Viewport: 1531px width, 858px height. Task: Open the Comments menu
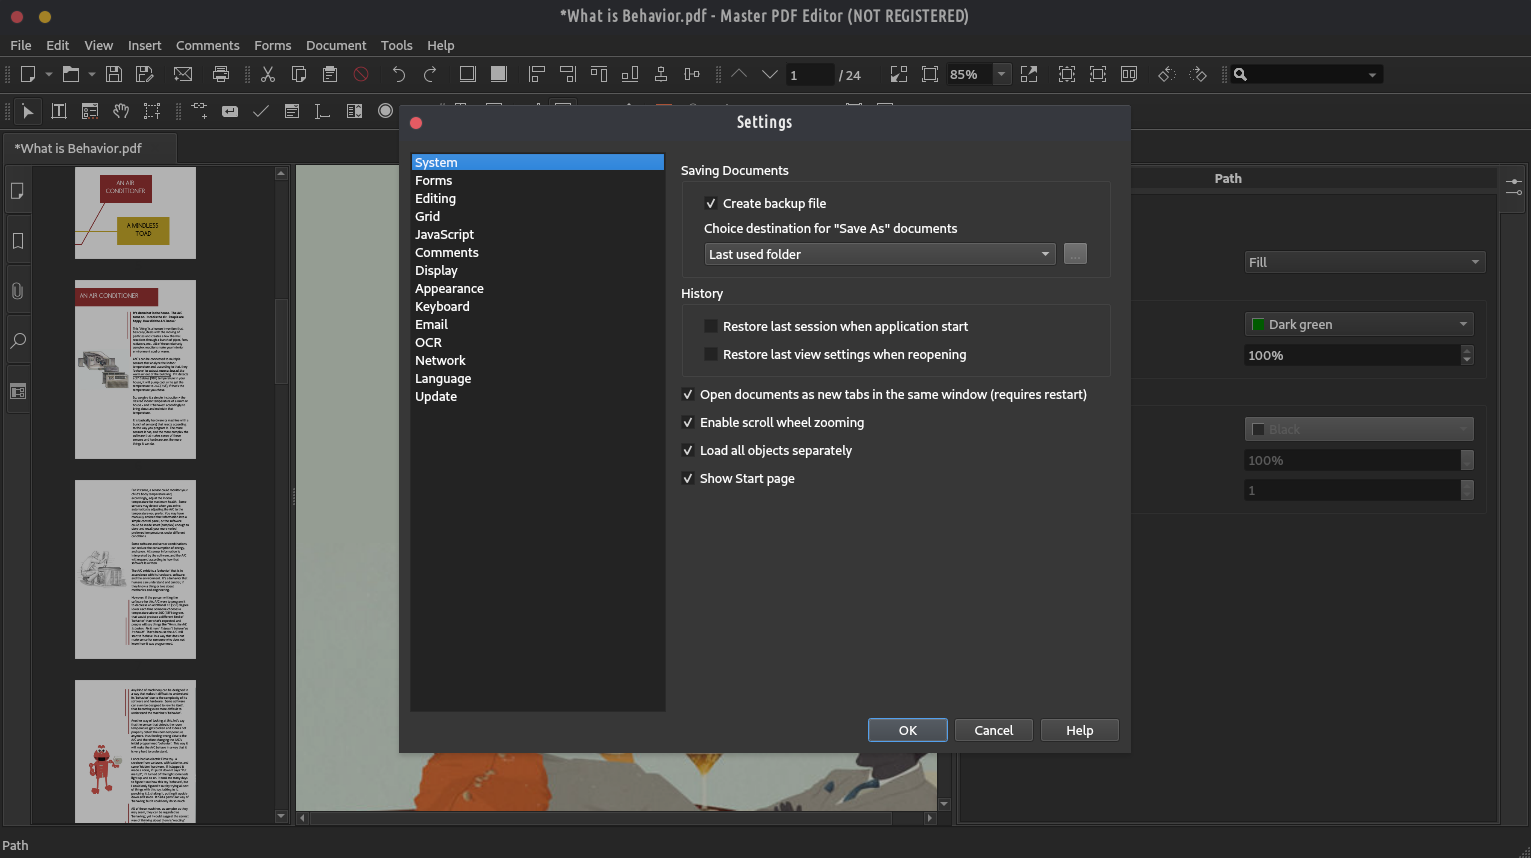[207, 45]
